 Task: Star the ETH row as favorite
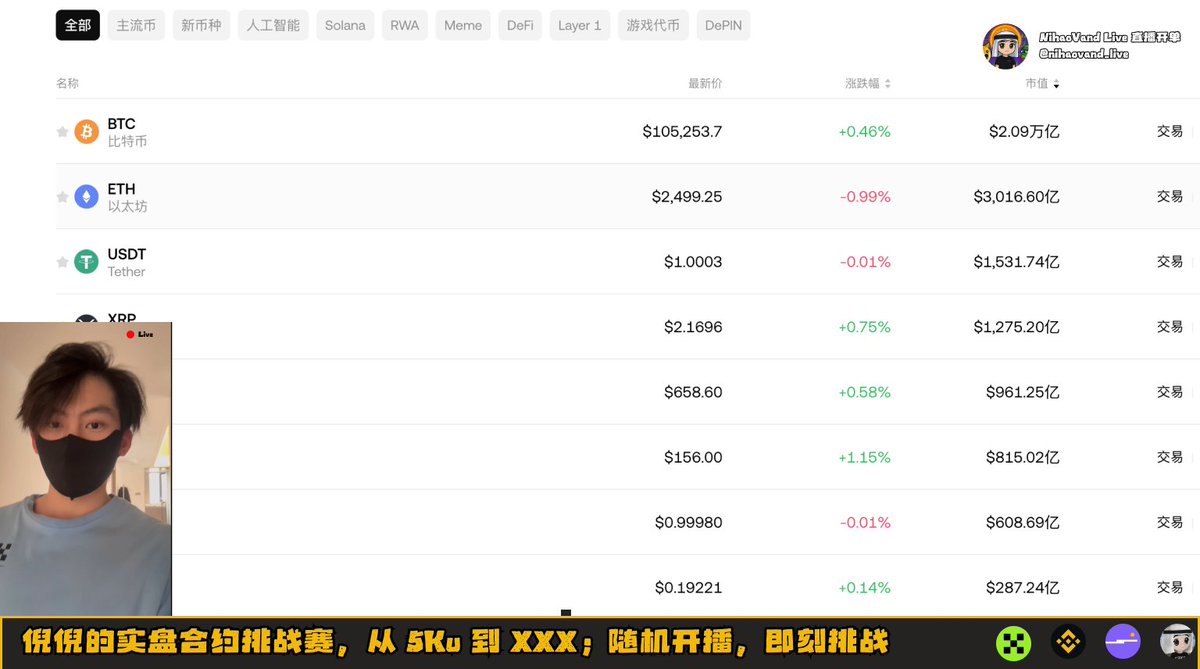click(62, 197)
